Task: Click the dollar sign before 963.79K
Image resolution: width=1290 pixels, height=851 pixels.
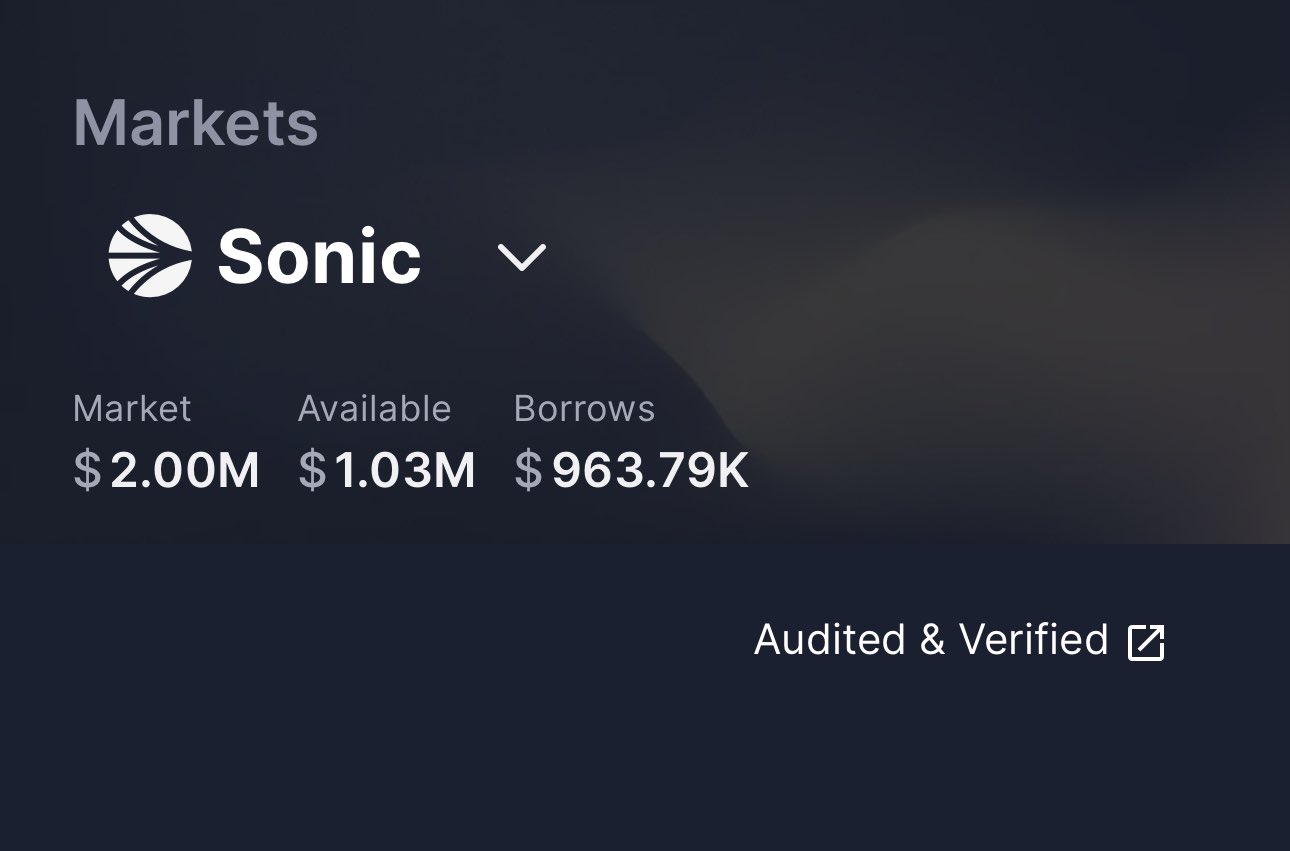Action: (x=528, y=471)
